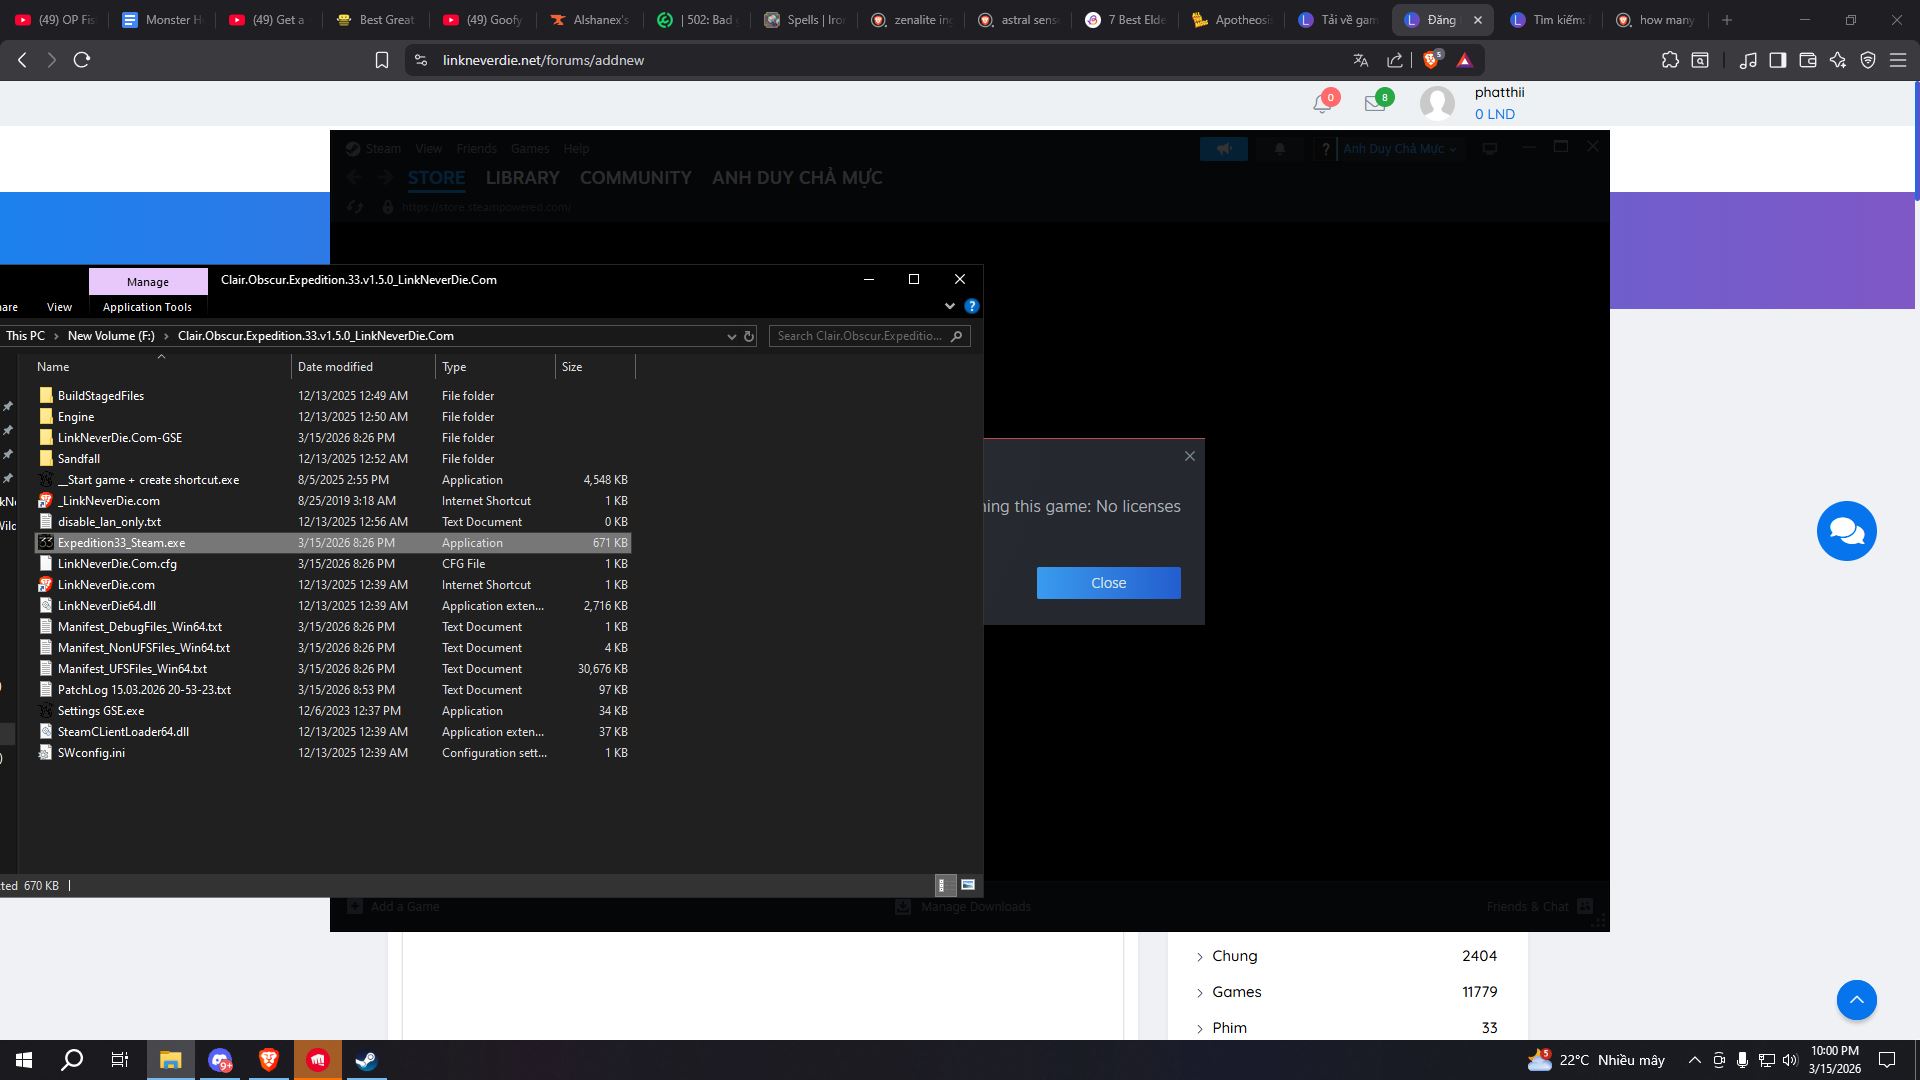Image resolution: width=1920 pixels, height=1080 pixels.
Task: Click the notification bell icon
Action: (x=1322, y=103)
